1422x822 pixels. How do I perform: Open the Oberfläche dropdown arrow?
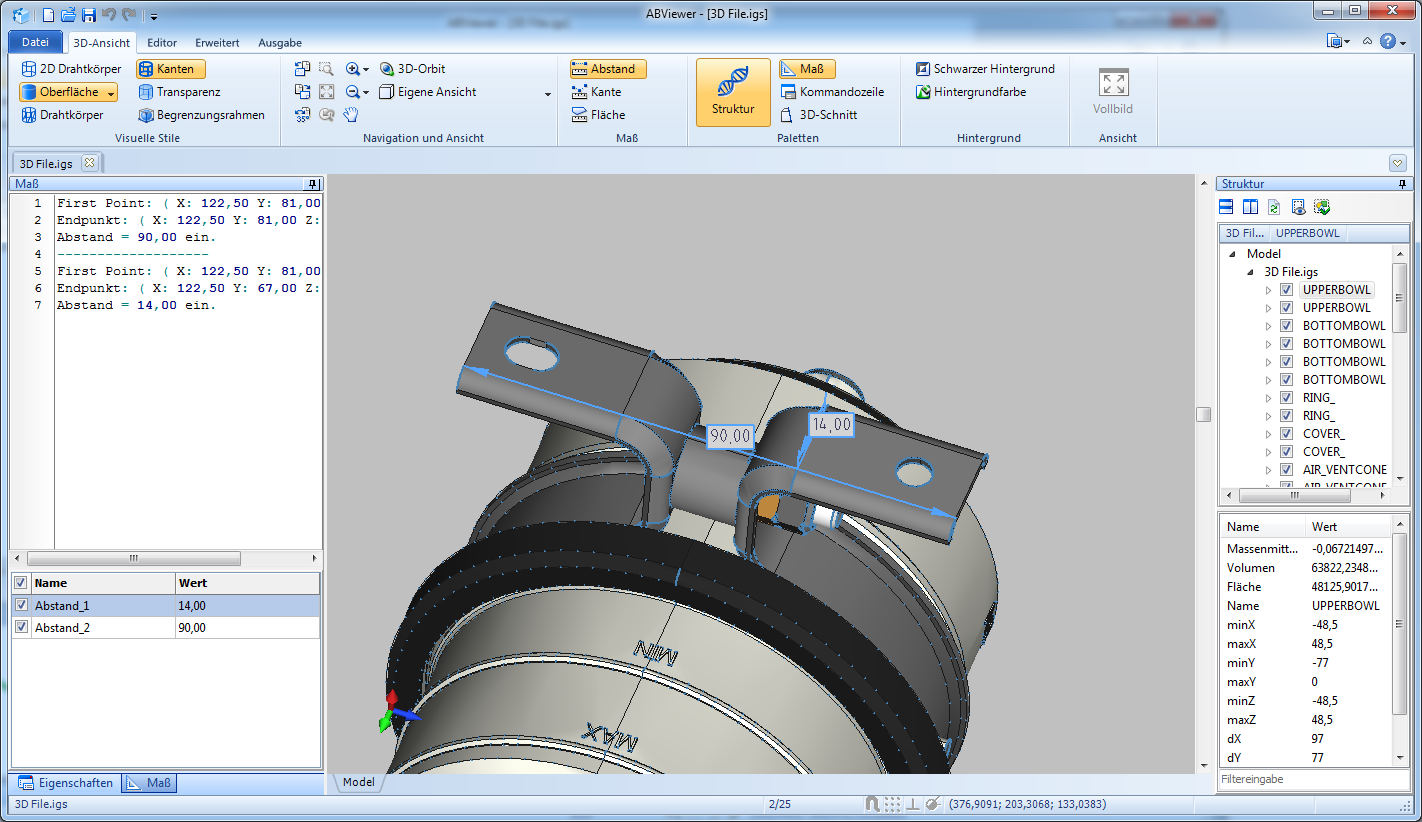[x=111, y=92]
